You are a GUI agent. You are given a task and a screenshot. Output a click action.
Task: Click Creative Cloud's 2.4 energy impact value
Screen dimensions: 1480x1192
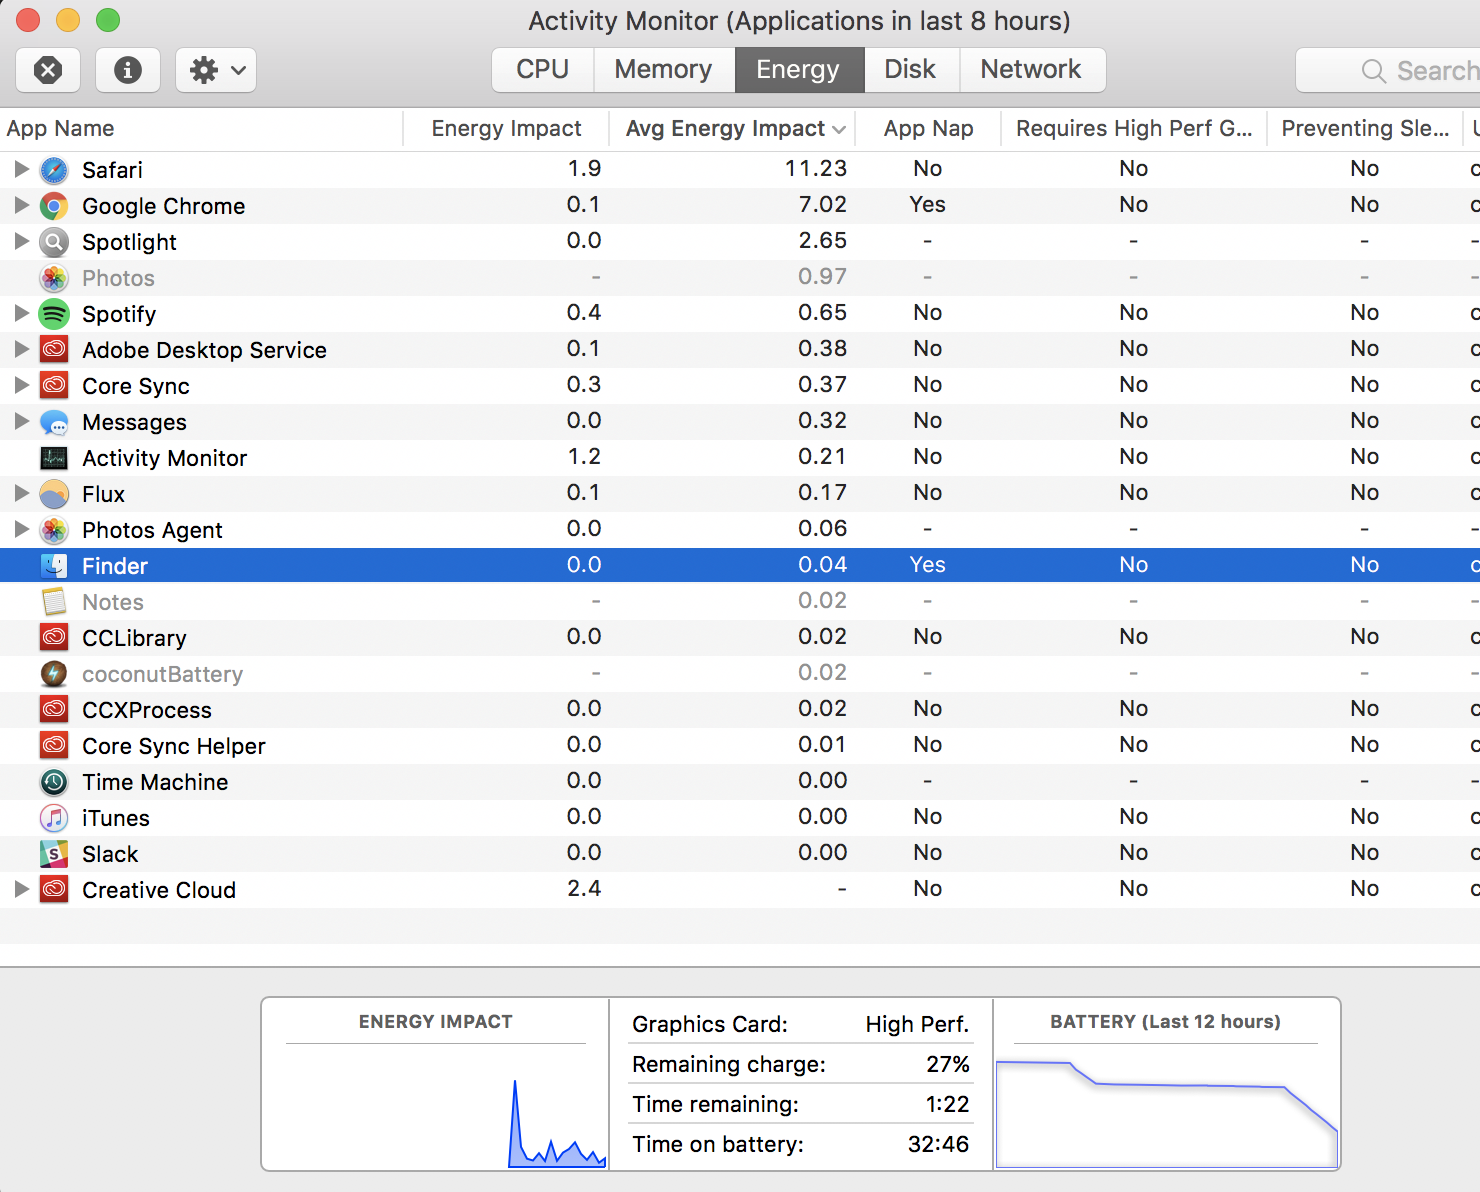click(x=584, y=889)
